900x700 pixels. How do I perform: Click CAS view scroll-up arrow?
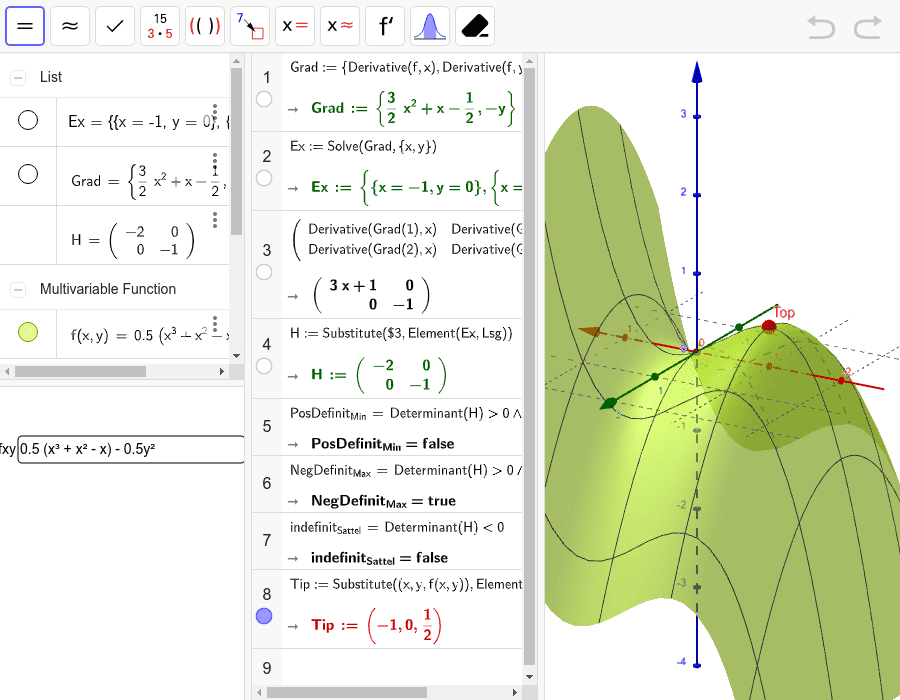[530, 60]
